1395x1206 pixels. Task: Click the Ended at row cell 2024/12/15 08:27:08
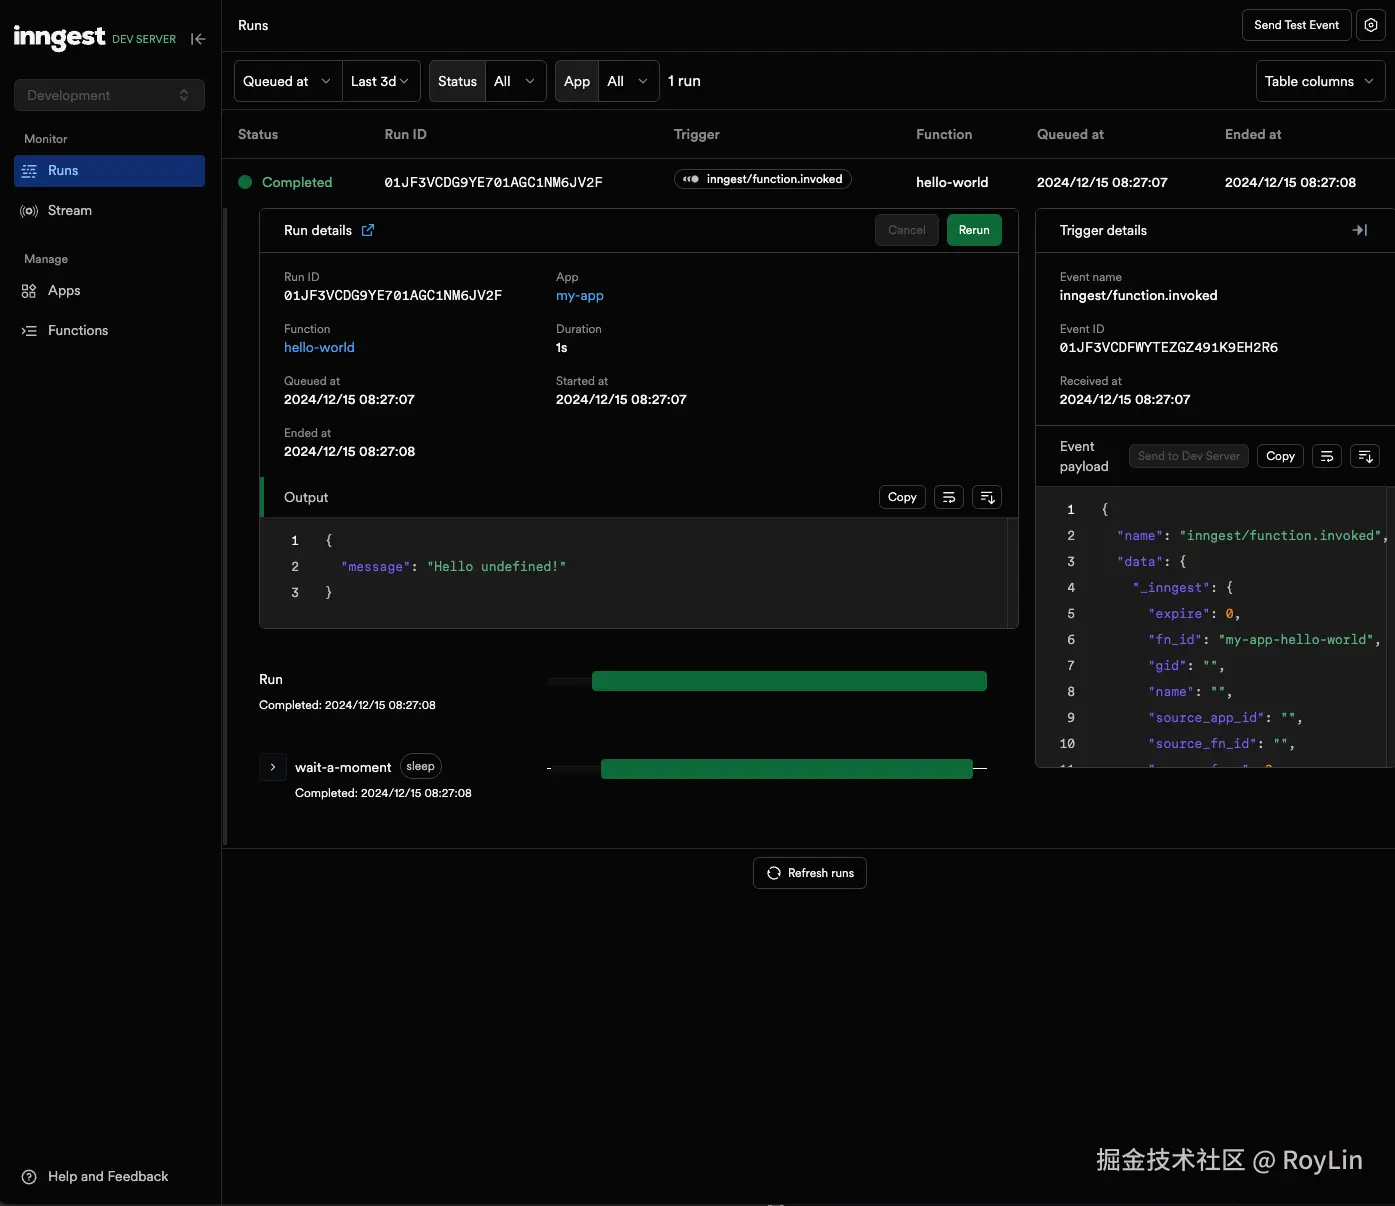(1290, 182)
